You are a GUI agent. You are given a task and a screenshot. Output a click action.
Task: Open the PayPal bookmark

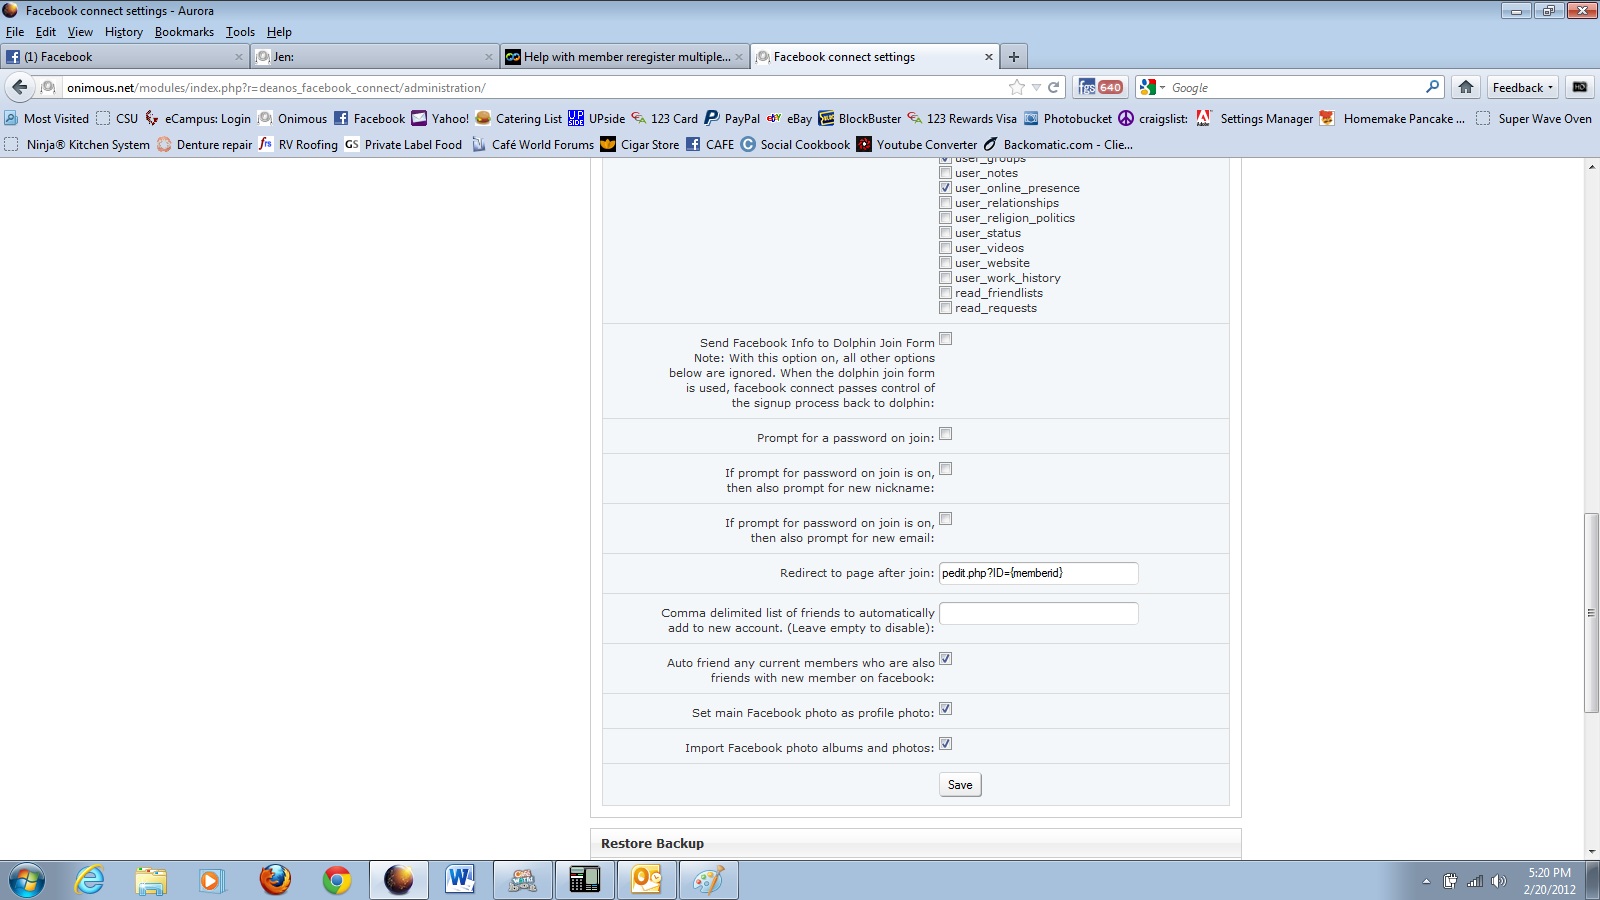click(732, 118)
